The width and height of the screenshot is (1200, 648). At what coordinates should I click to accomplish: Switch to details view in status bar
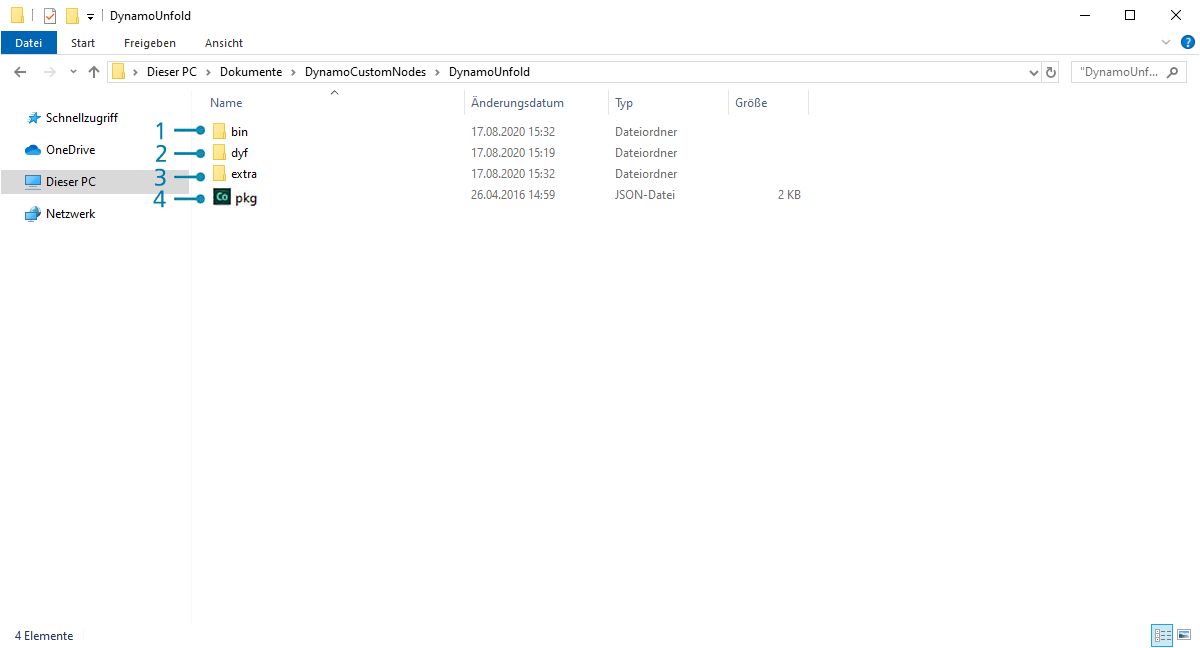(1162, 635)
